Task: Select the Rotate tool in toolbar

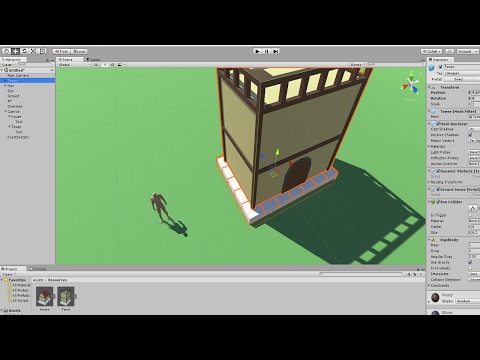Action: (24, 51)
